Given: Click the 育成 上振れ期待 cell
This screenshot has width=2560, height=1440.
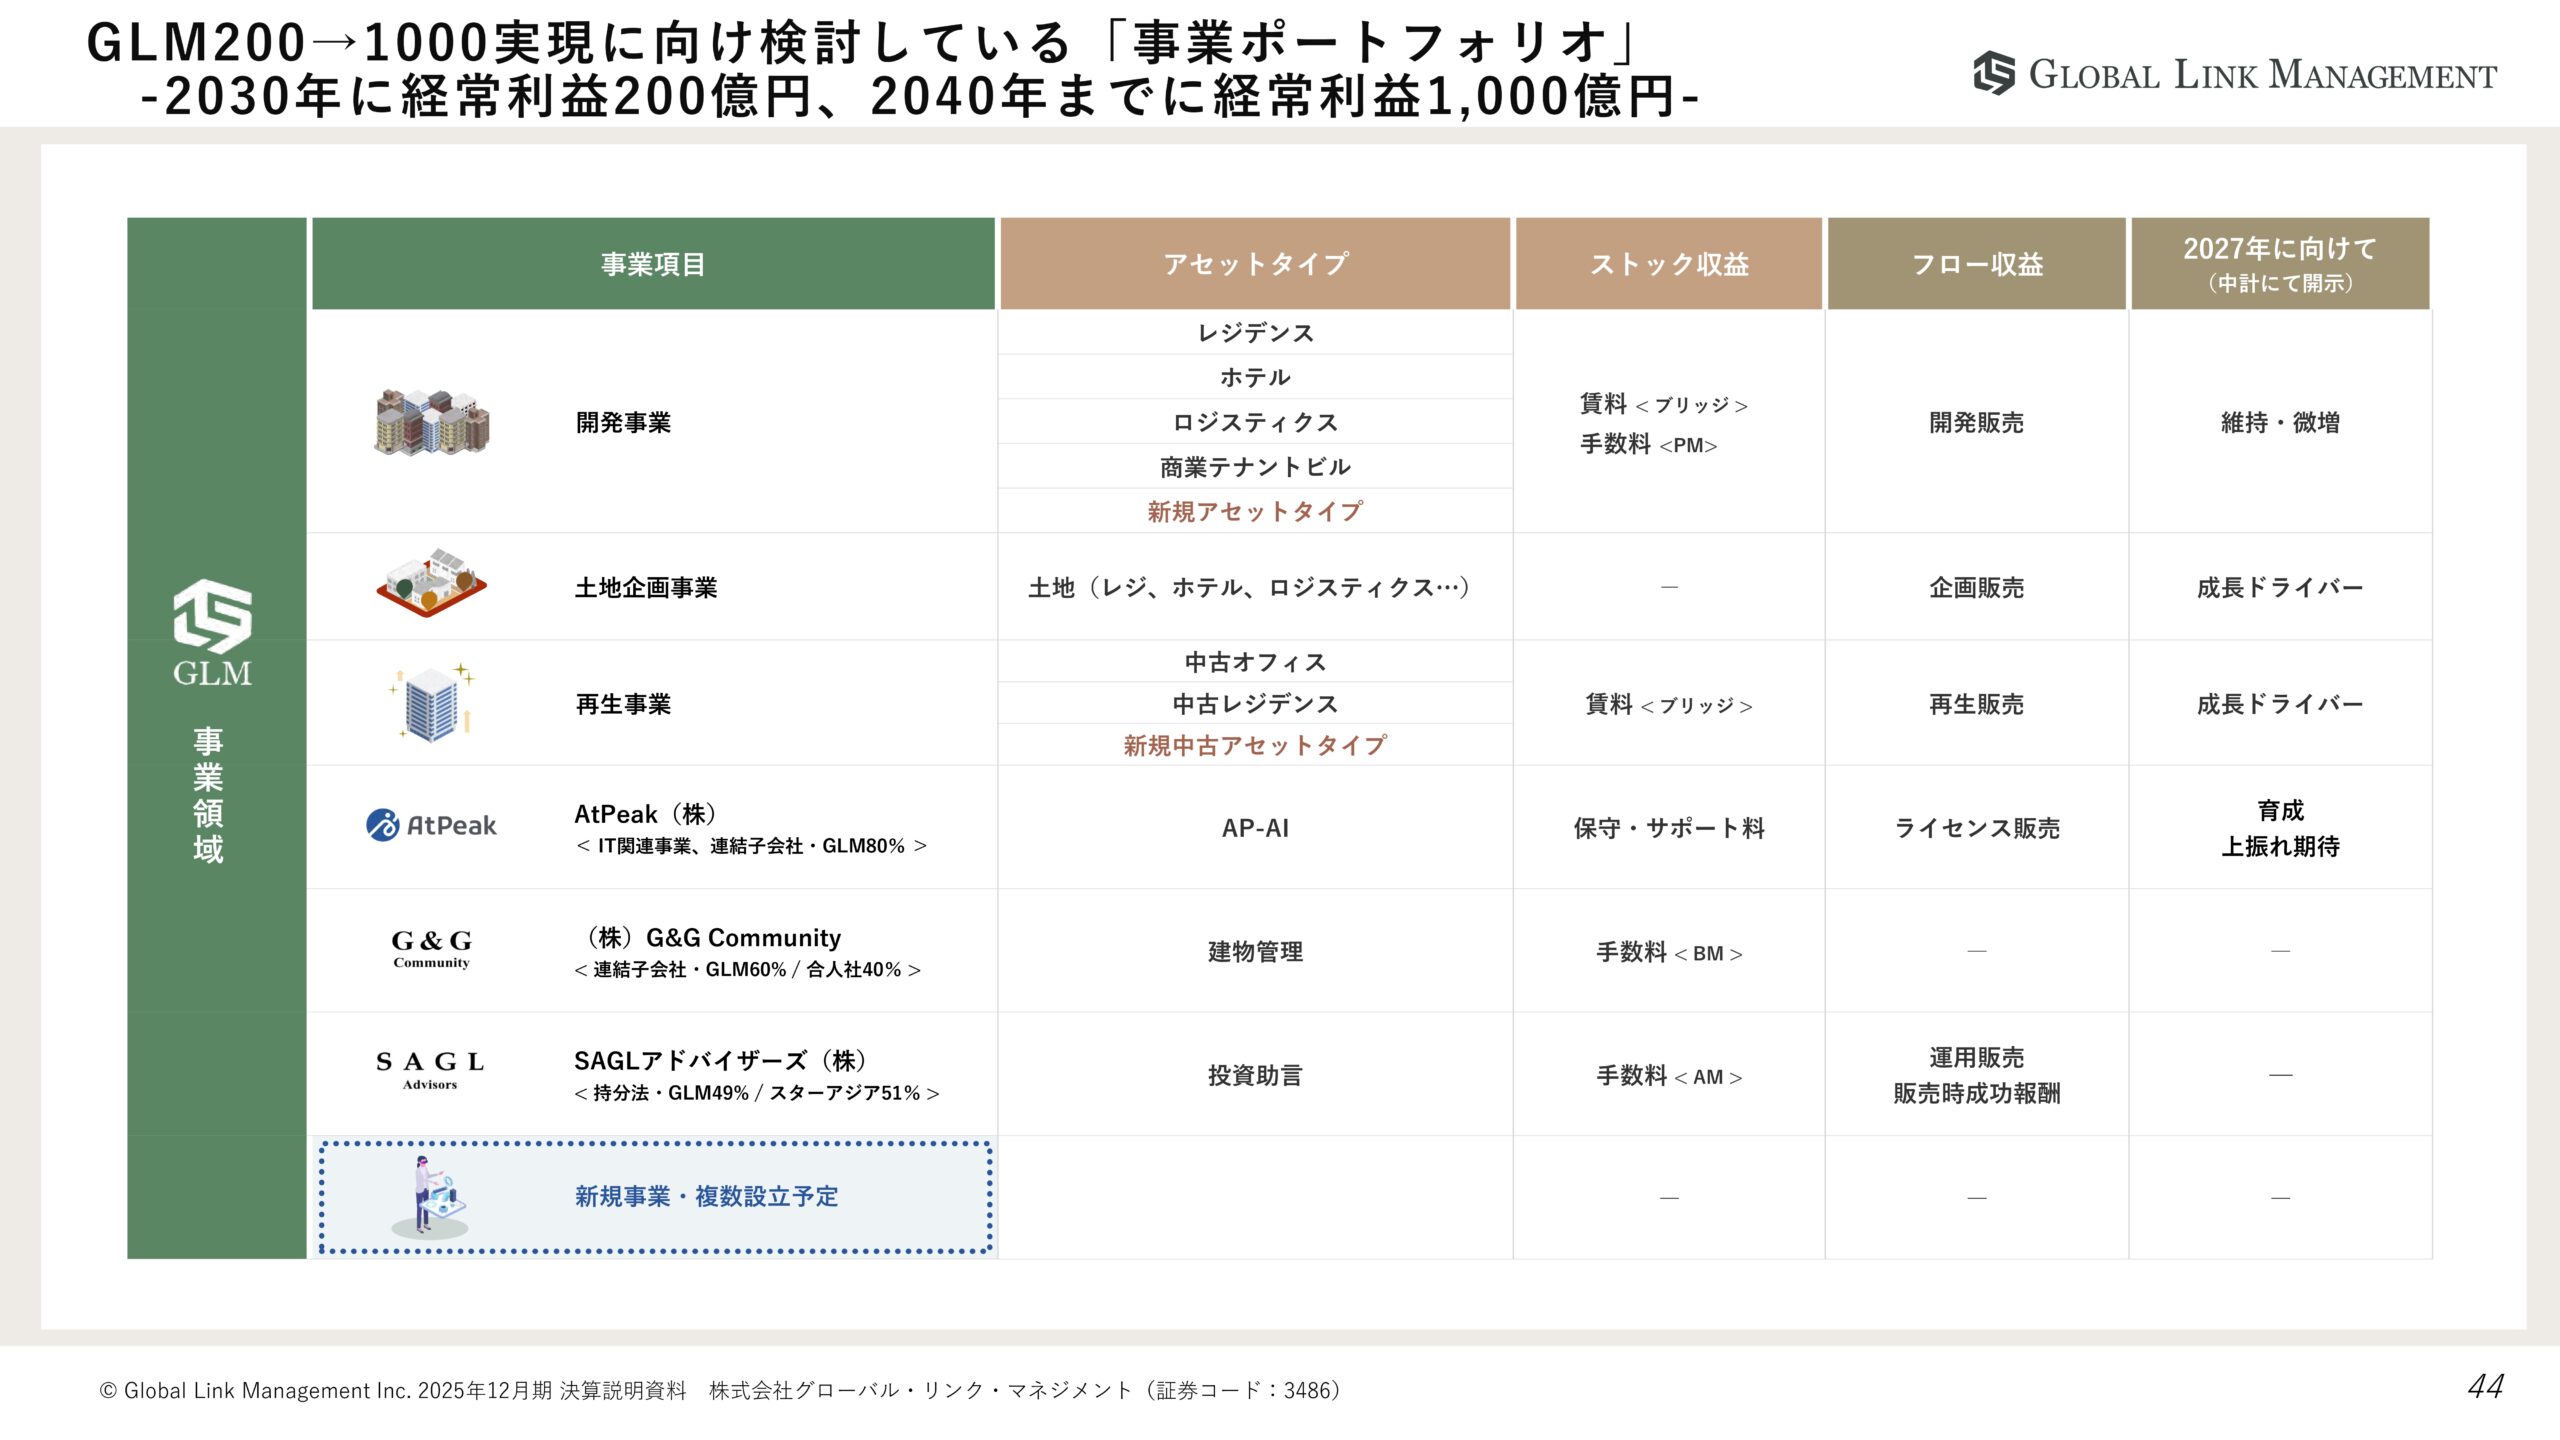Looking at the screenshot, I should click(2280, 828).
